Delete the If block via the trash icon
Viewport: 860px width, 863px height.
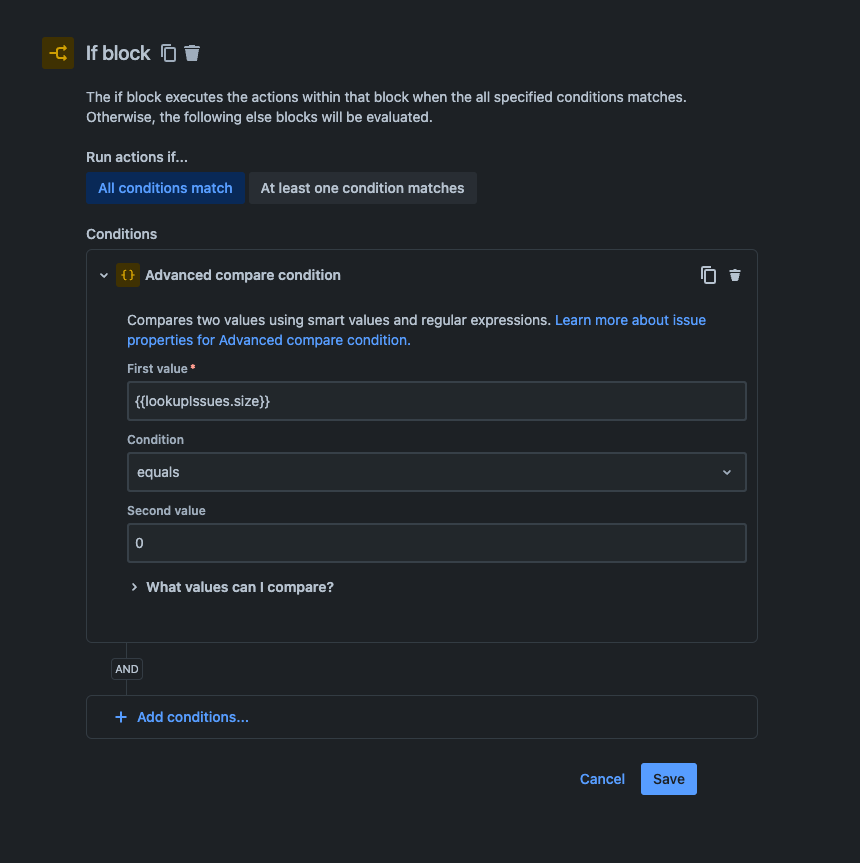coord(192,53)
